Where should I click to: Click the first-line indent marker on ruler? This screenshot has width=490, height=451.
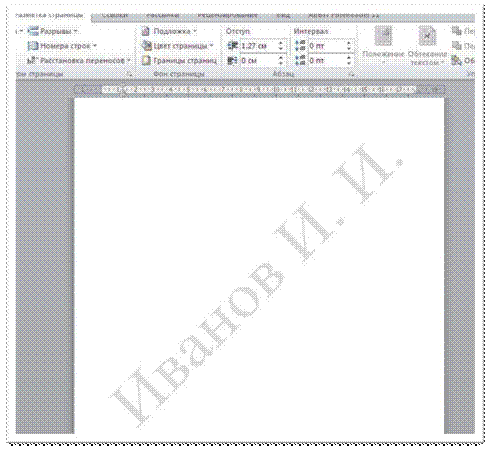coord(123,89)
